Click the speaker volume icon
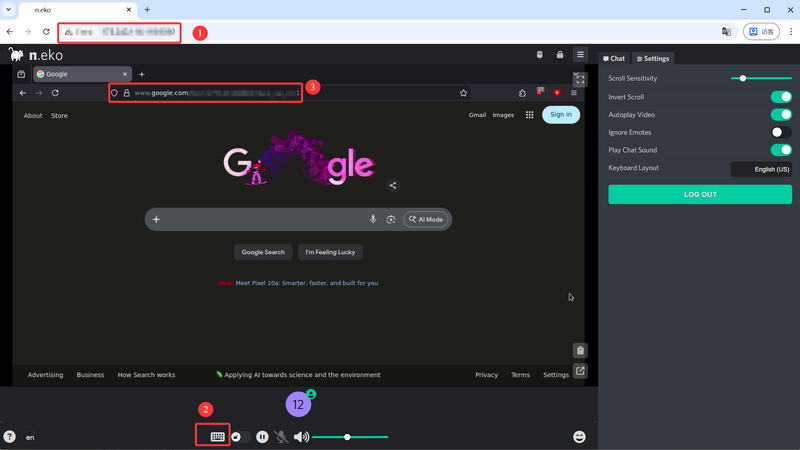Viewport: 800px width, 450px height. 301,437
